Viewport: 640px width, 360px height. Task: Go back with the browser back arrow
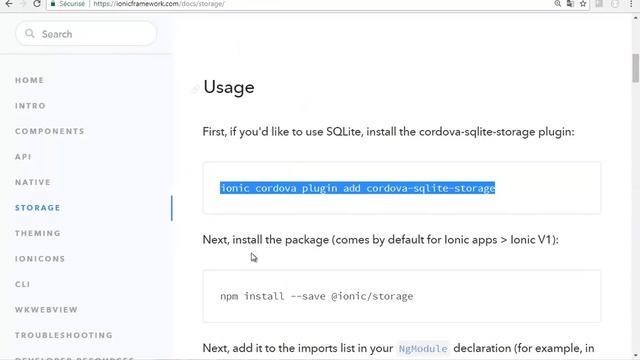pyautogui.click(x=9, y=4)
